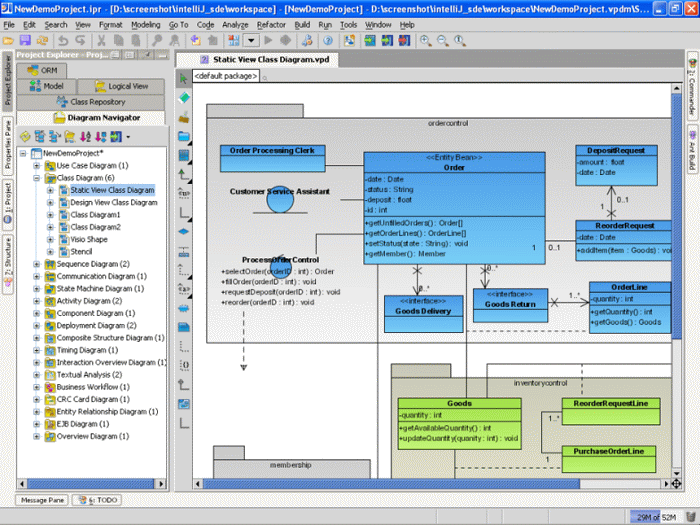Image resolution: width=700 pixels, height=525 pixels.
Task: Open the run configuration dropdown arrow
Action: [251, 41]
